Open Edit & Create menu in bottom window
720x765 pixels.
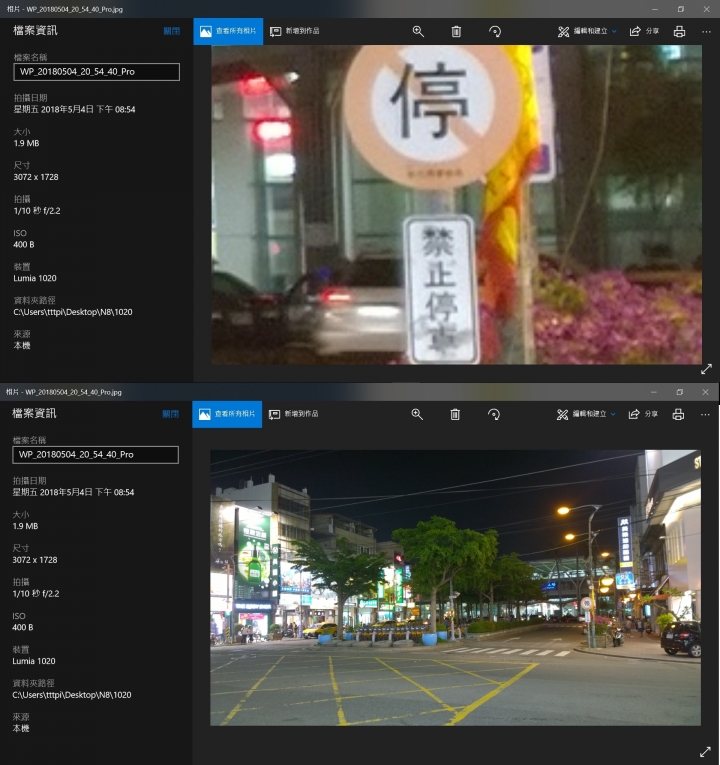click(x=586, y=414)
